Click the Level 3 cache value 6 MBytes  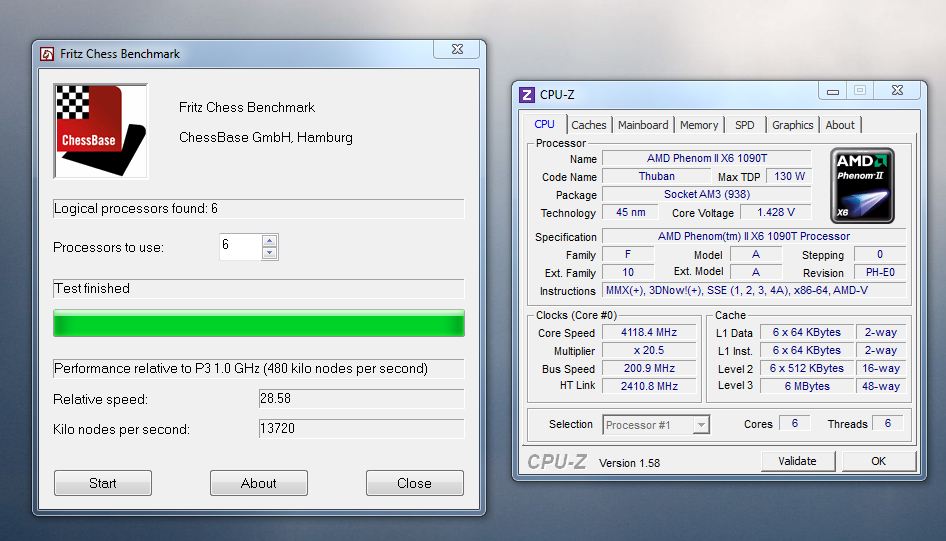[807, 386]
